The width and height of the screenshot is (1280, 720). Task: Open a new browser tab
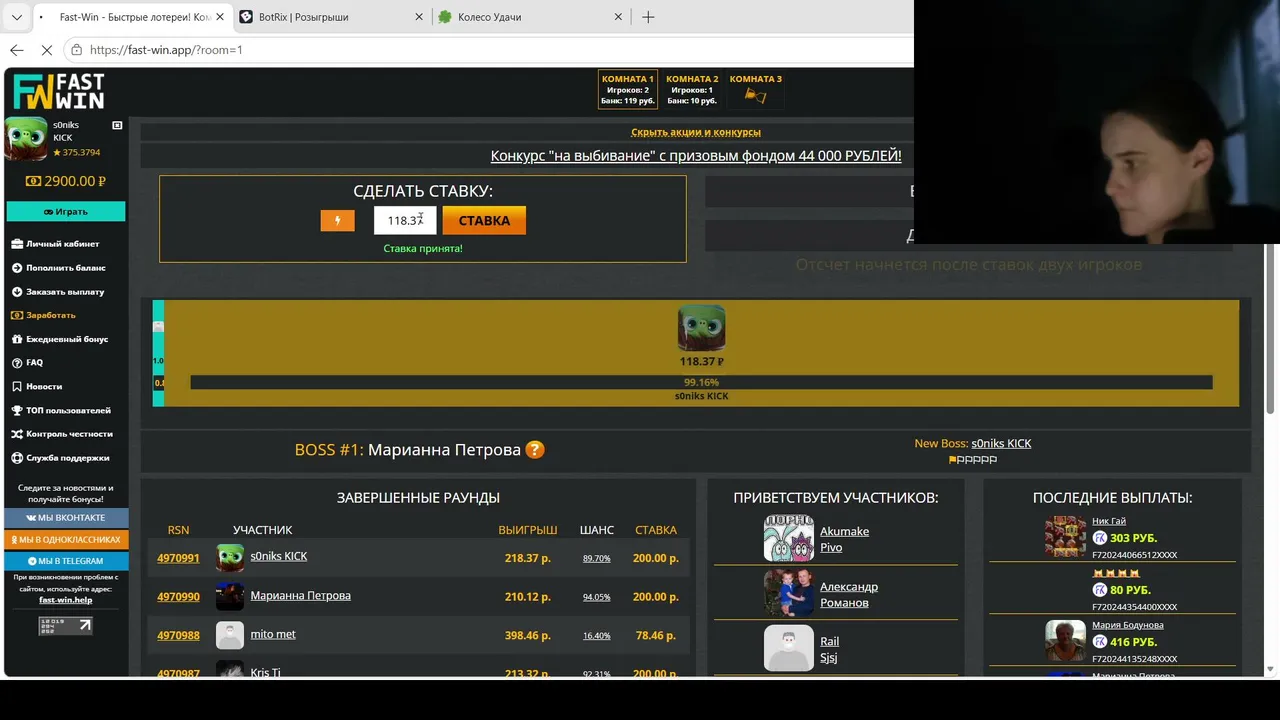[648, 17]
